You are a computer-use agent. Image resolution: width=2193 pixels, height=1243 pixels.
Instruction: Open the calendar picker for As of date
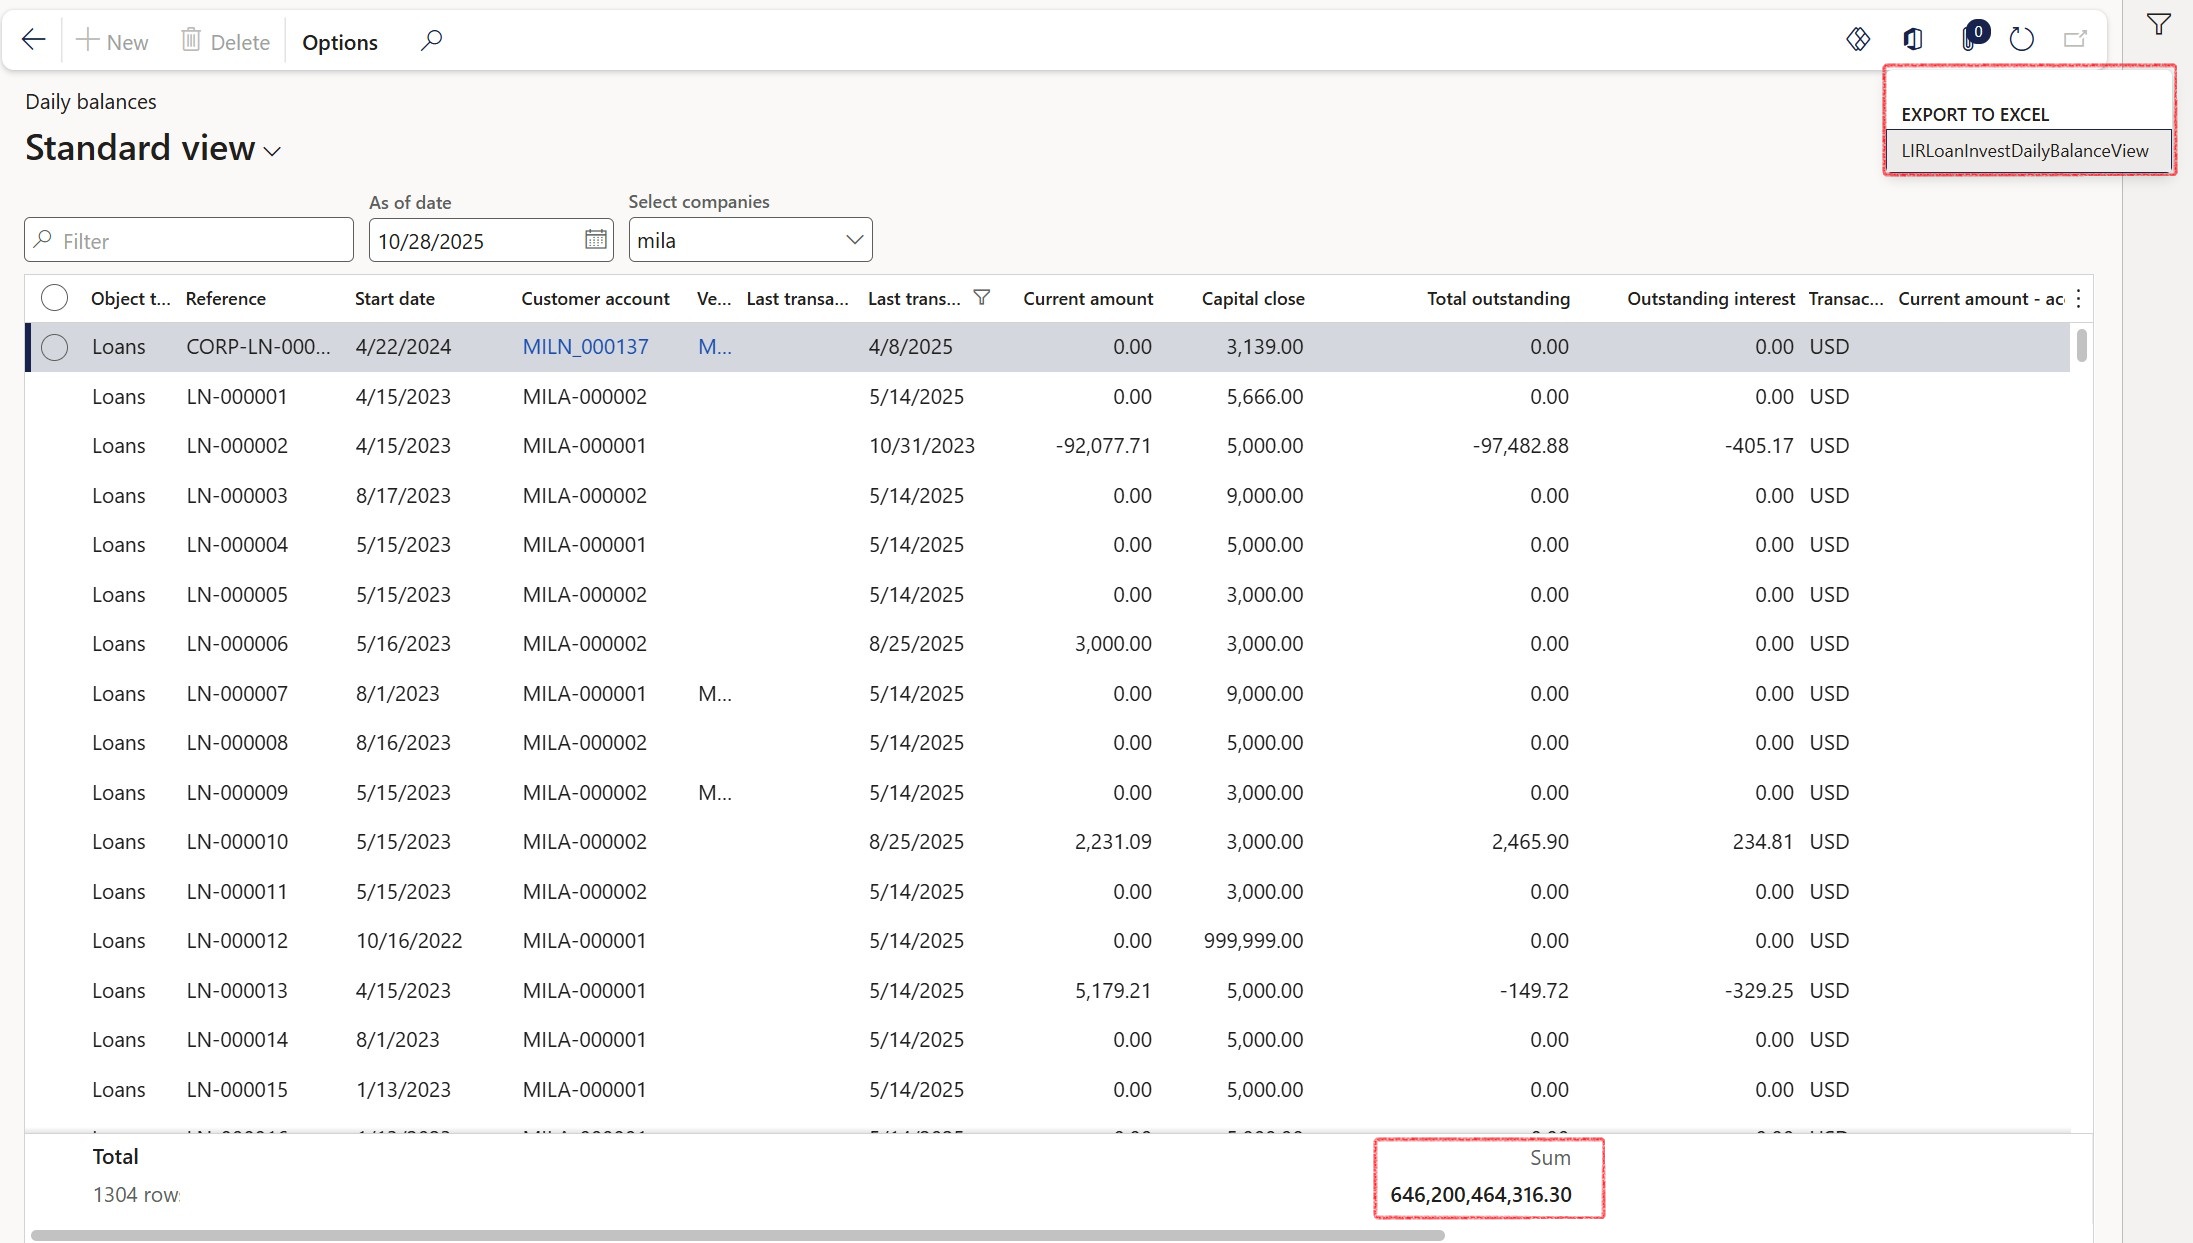coord(594,239)
